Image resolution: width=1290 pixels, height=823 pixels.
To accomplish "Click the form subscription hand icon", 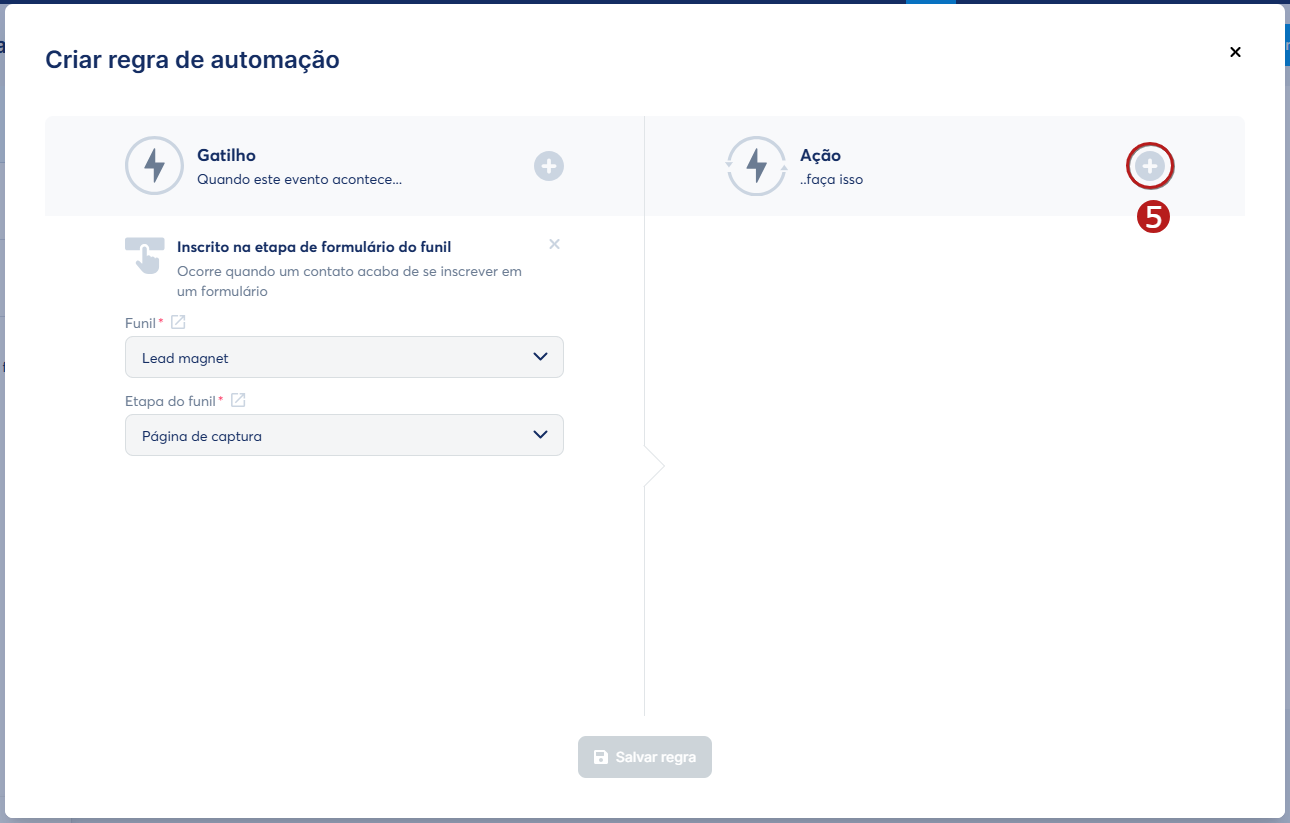I will pyautogui.click(x=145, y=255).
